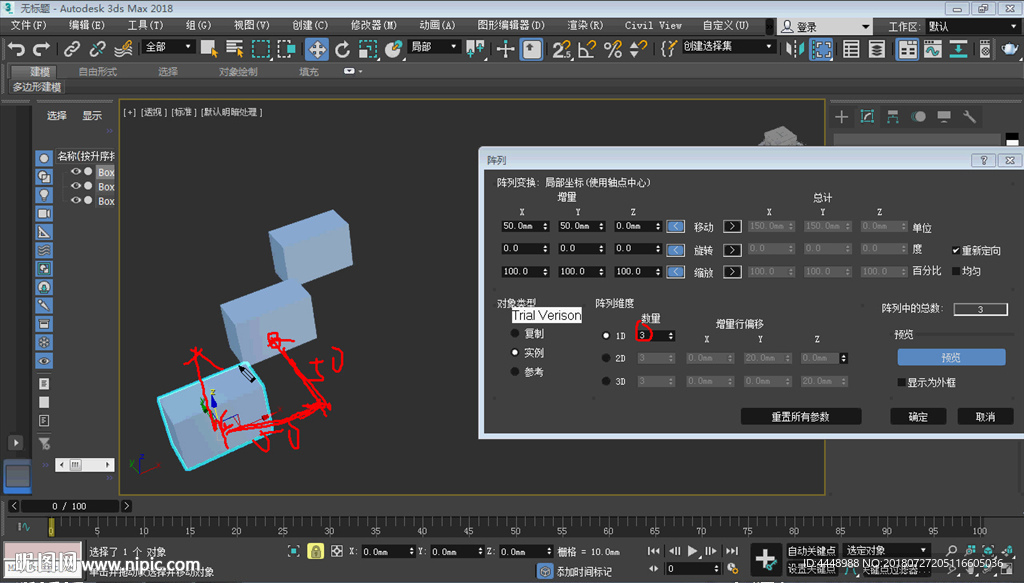Open the 修改器(M) menu
Screen dimensions: 1024x583
coord(374,25)
